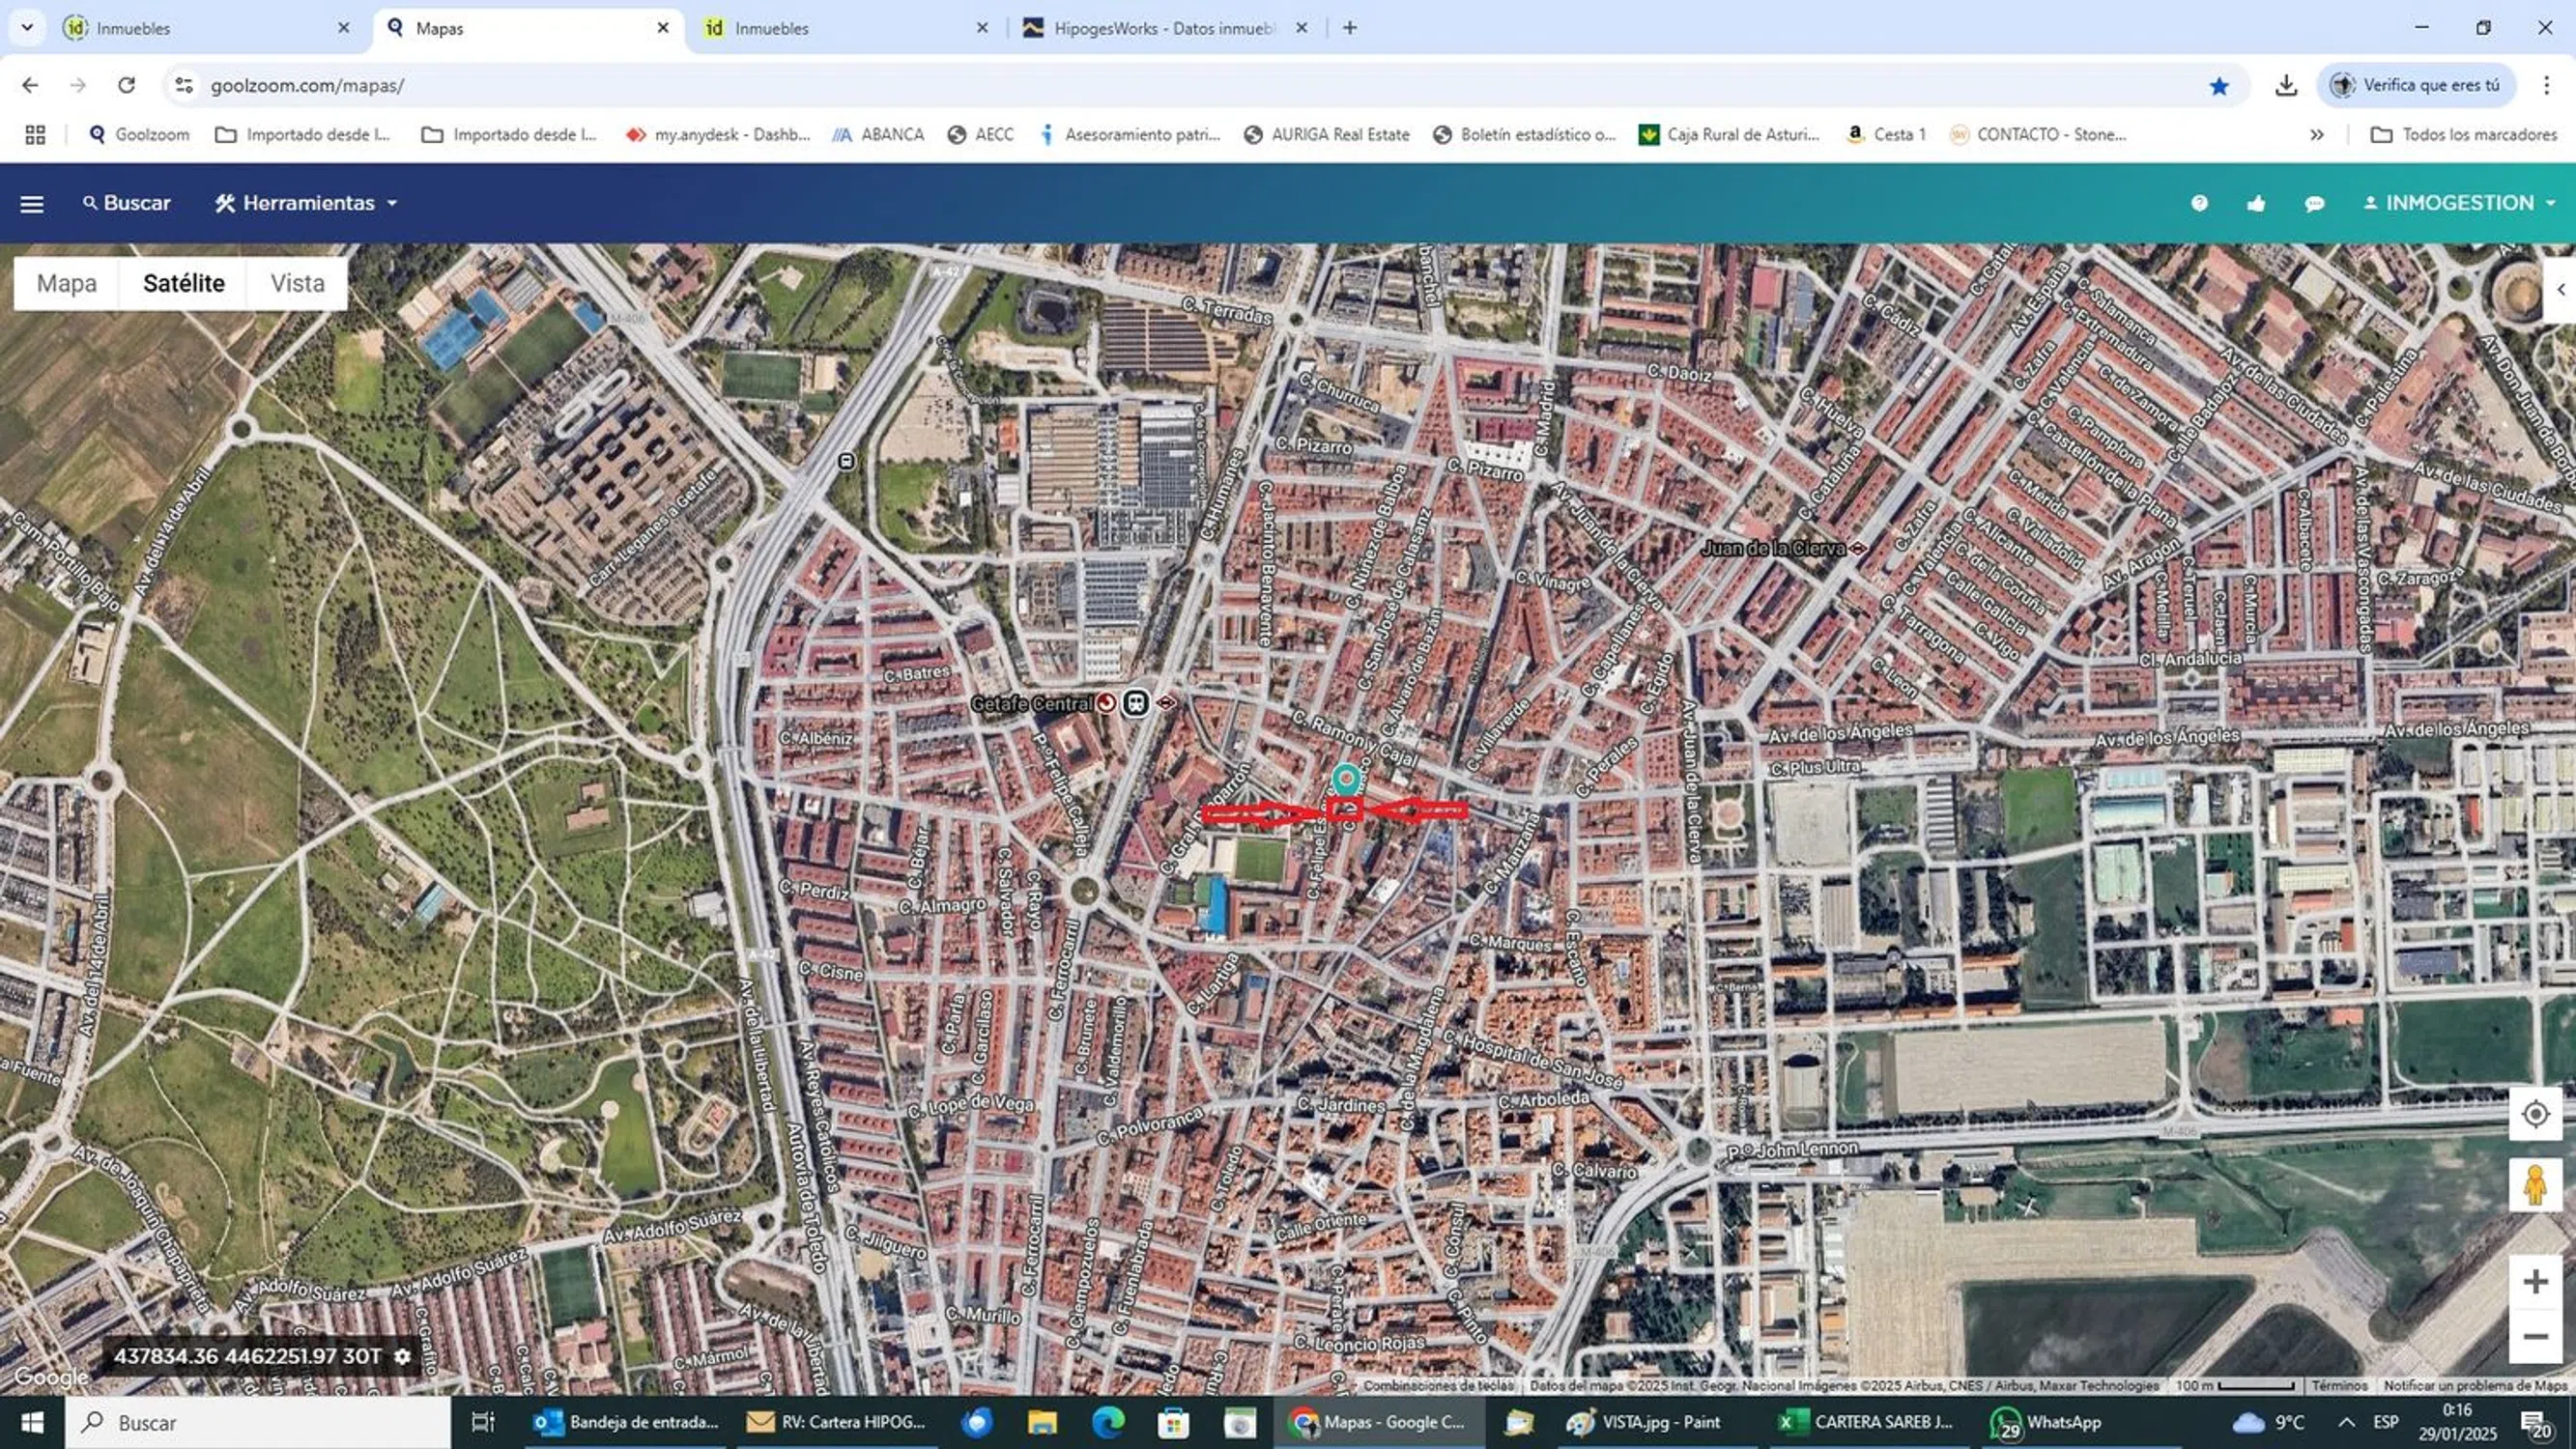This screenshot has width=2576, height=1449.
Task: Click the my location target button
Action: pos(2535,1114)
